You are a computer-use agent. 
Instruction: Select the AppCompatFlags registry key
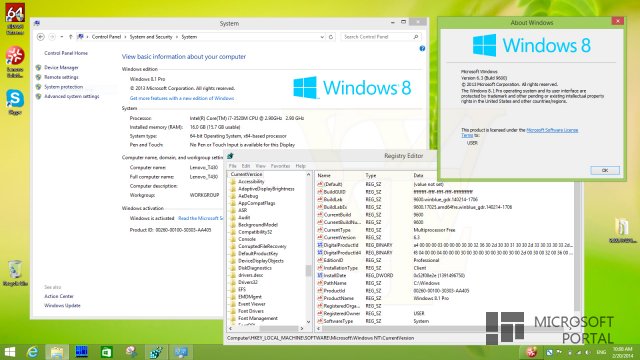[x=256, y=203]
